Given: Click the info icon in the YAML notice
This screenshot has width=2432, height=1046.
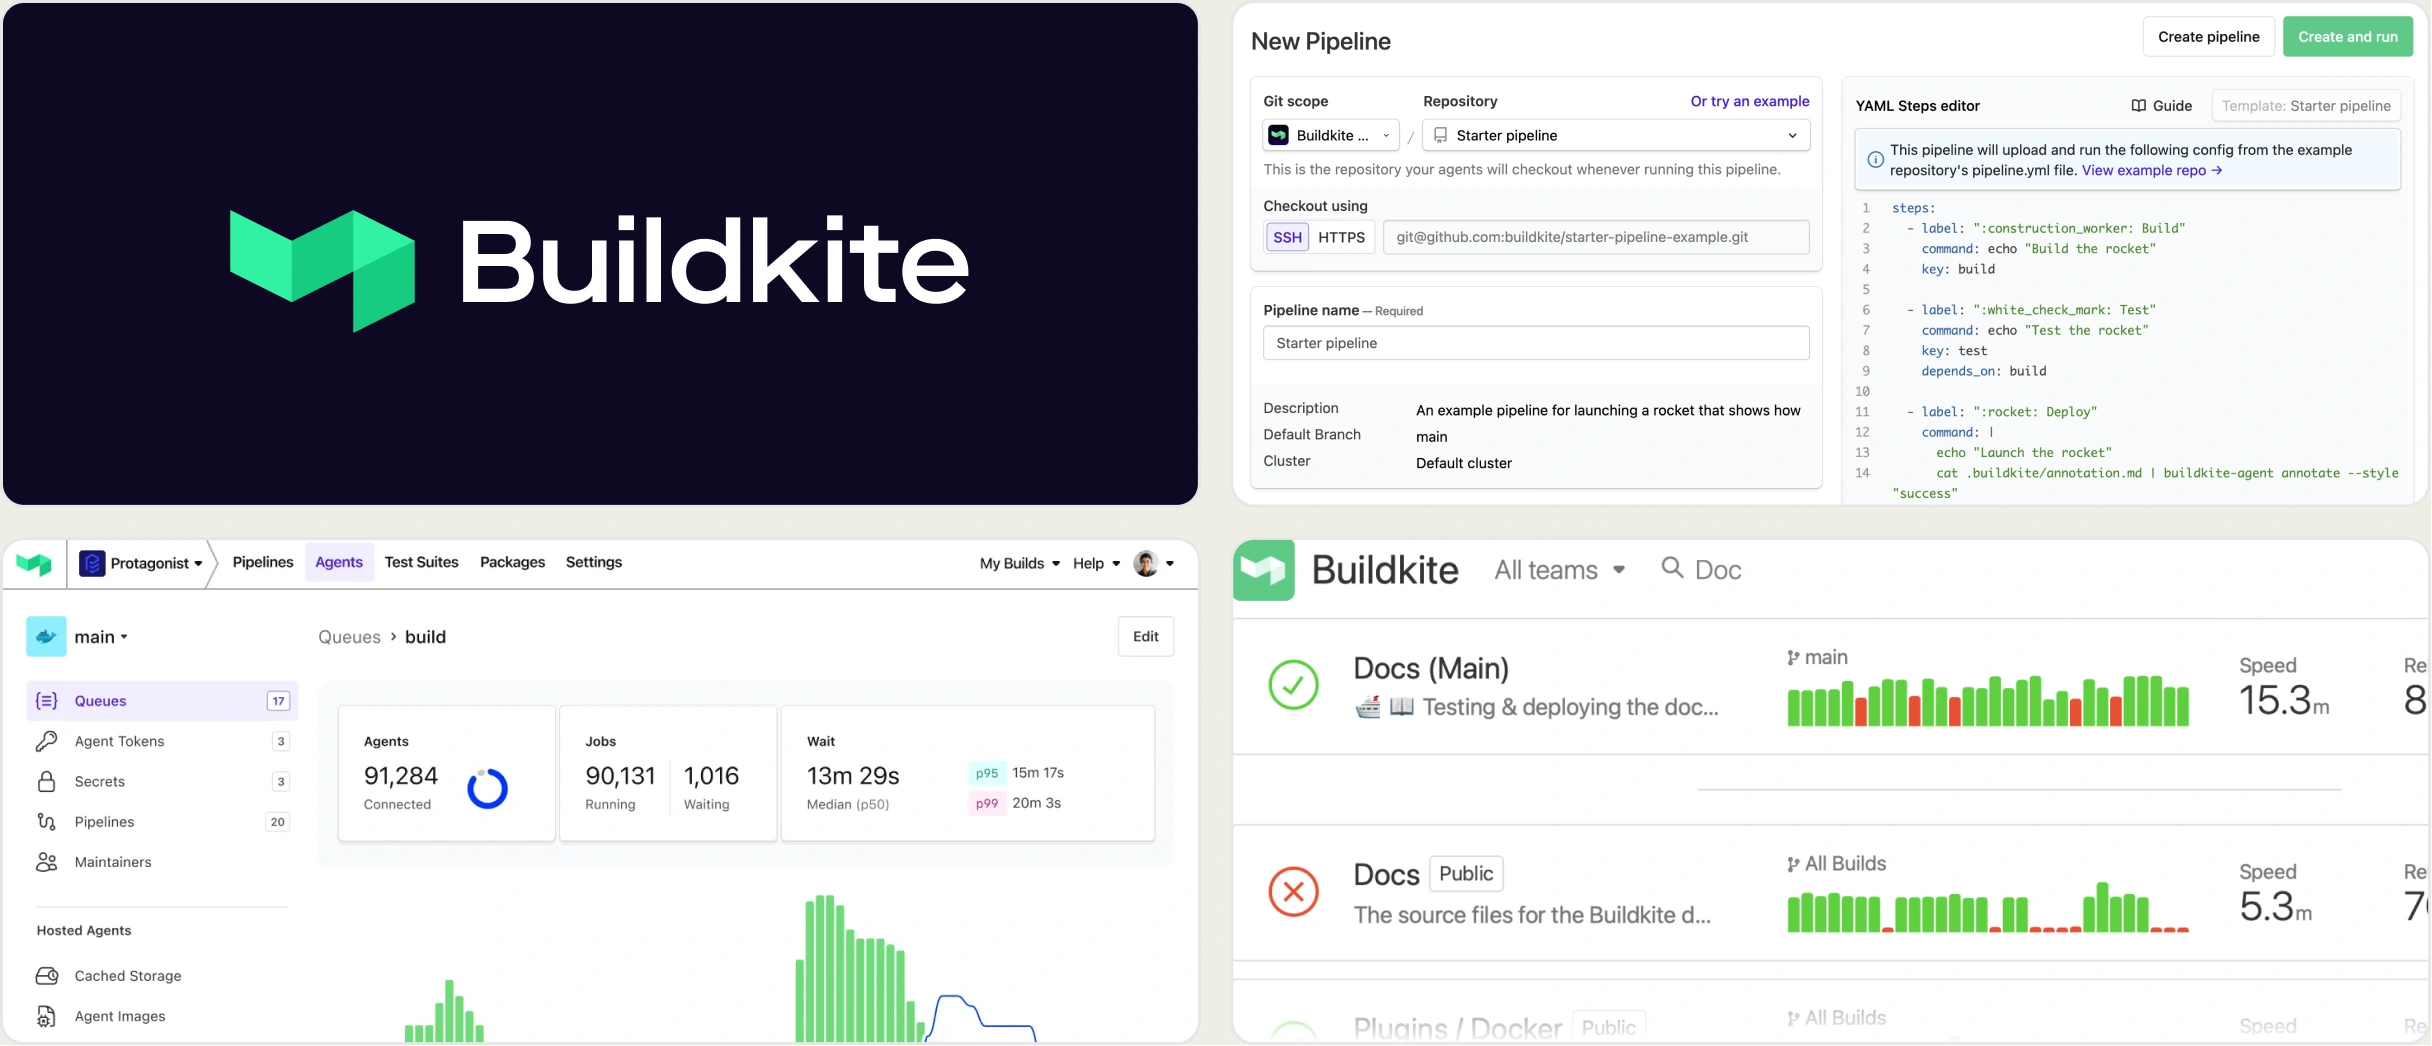Looking at the screenshot, I should point(1876,159).
